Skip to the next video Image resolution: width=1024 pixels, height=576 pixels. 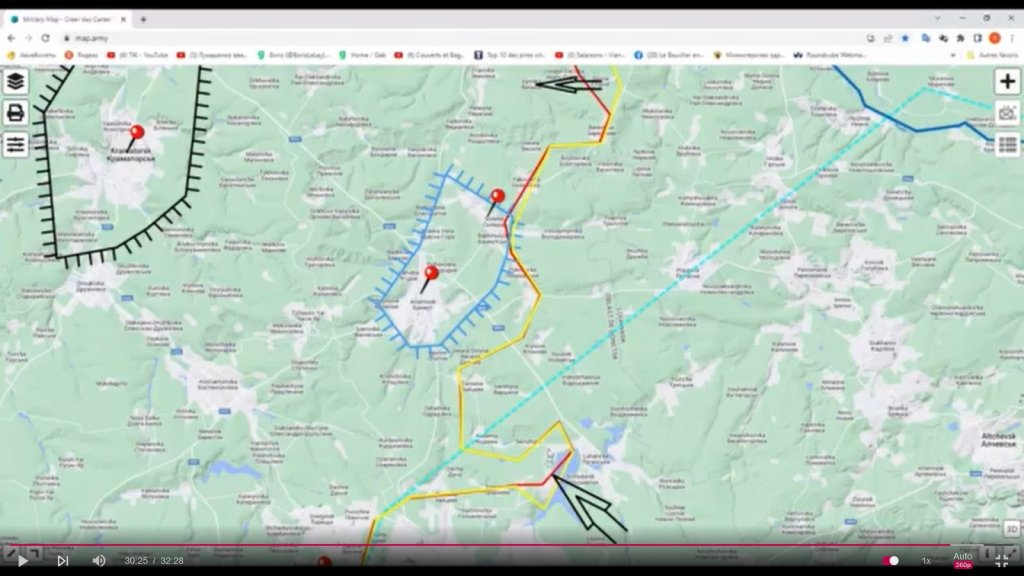(62, 561)
